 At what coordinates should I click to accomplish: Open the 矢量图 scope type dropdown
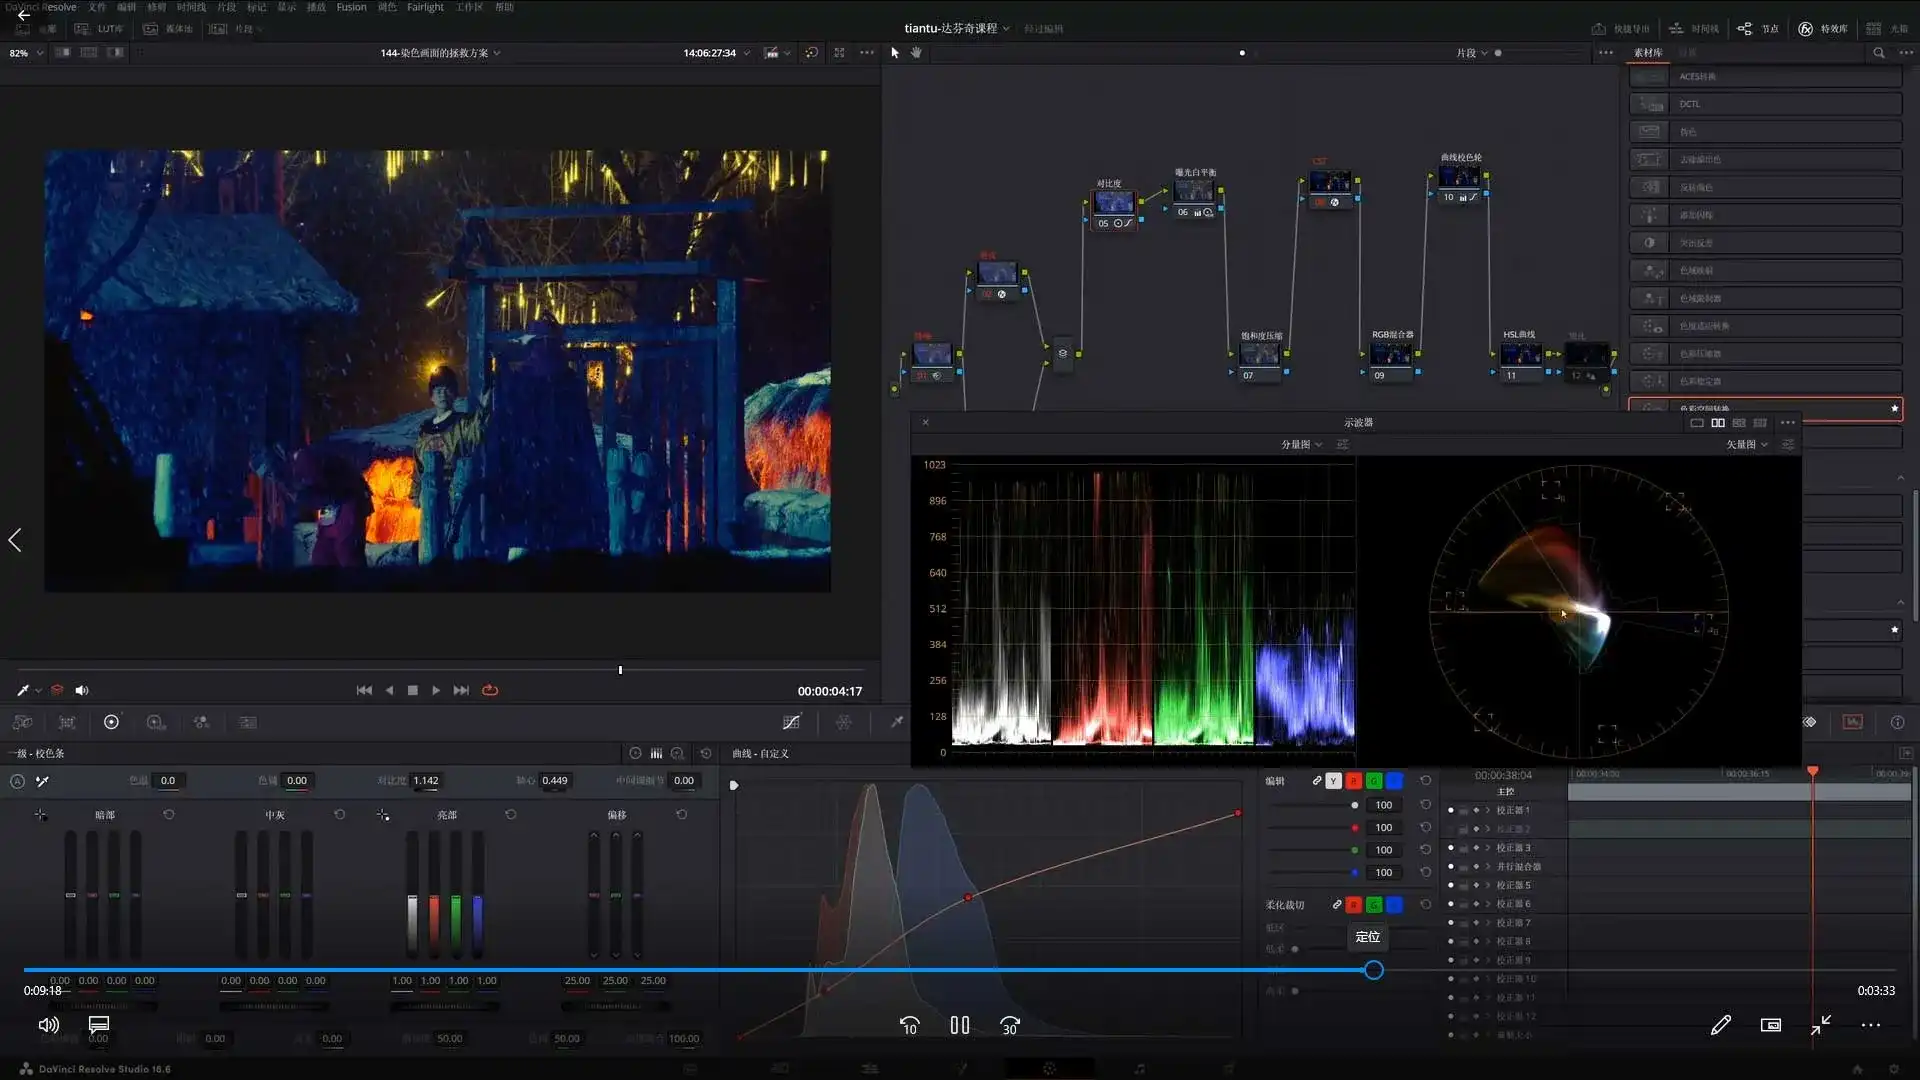coord(1746,445)
